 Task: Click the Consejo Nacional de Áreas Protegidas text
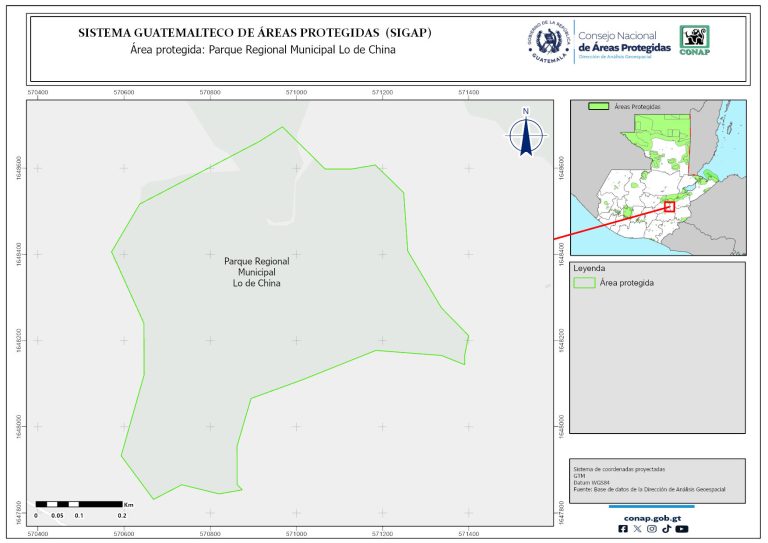pos(624,40)
